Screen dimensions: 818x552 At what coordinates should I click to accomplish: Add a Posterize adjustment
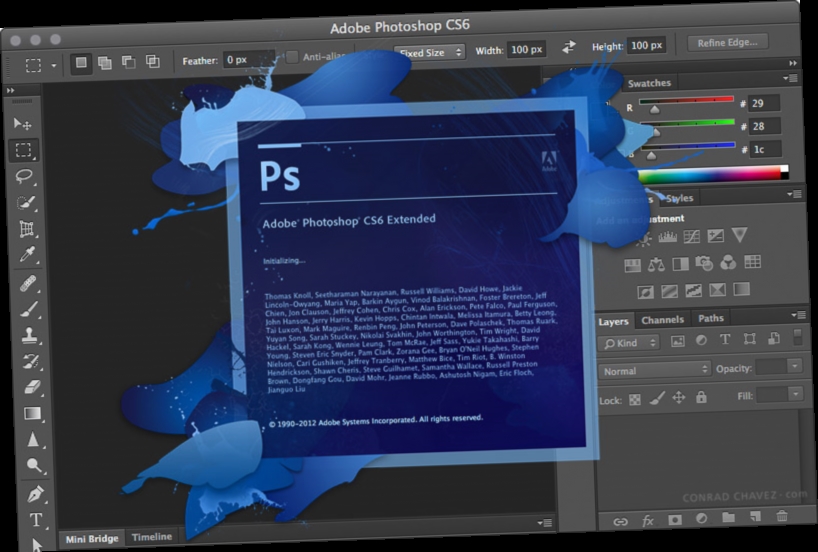pos(669,291)
